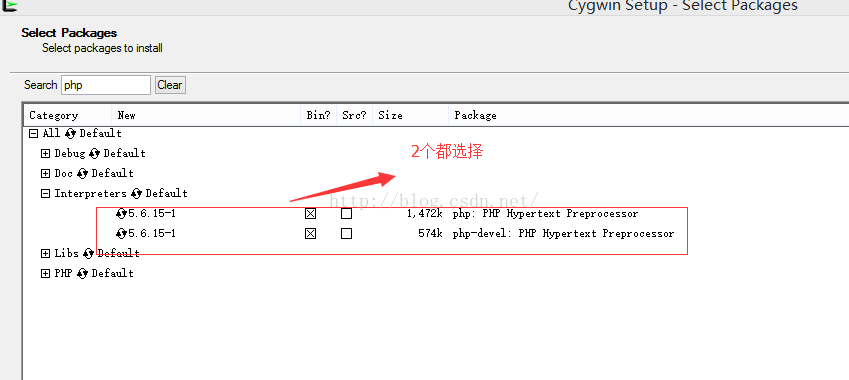Image resolution: width=849 pixels, height=380 pixels.
Task: Cycle the PHP category Default icon
Action: (x=82, y=273)
